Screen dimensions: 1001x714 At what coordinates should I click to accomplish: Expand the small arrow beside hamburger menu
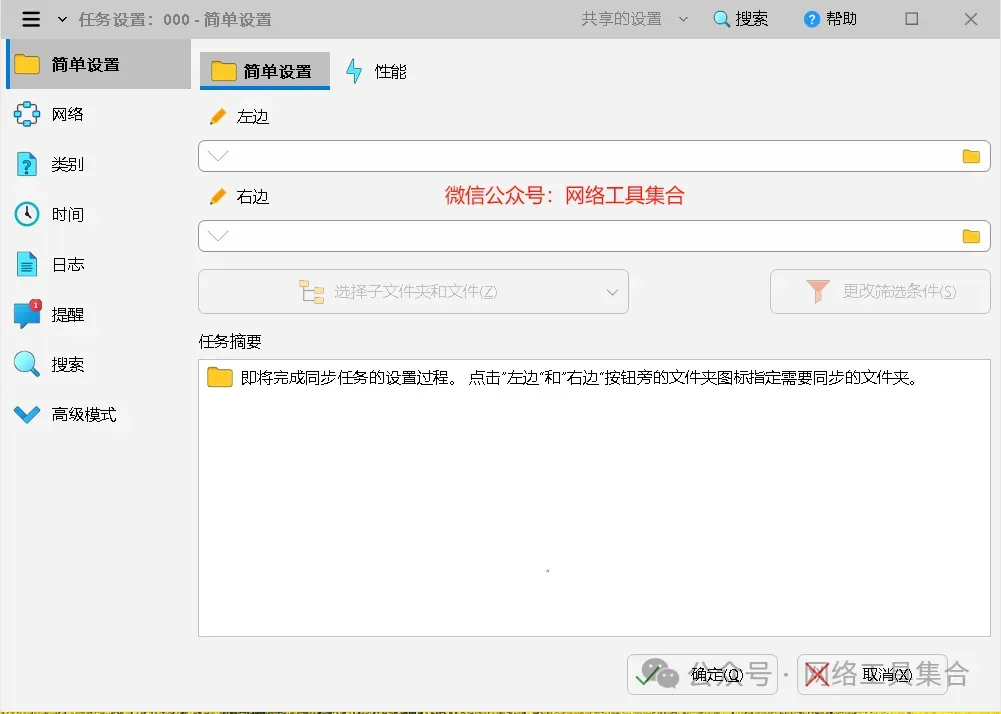pos(62,19)
